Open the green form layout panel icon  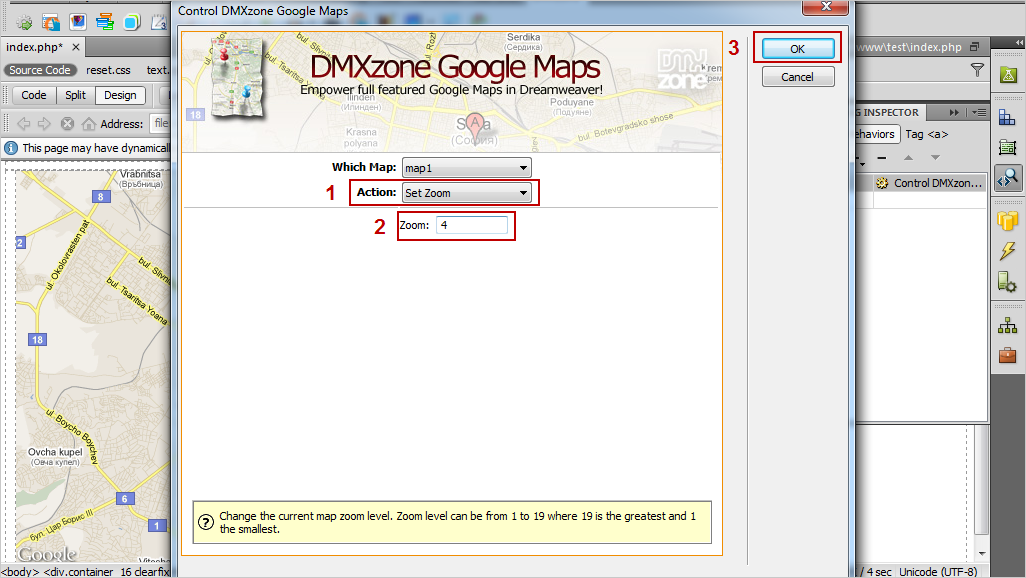[x=1008, y=147]
